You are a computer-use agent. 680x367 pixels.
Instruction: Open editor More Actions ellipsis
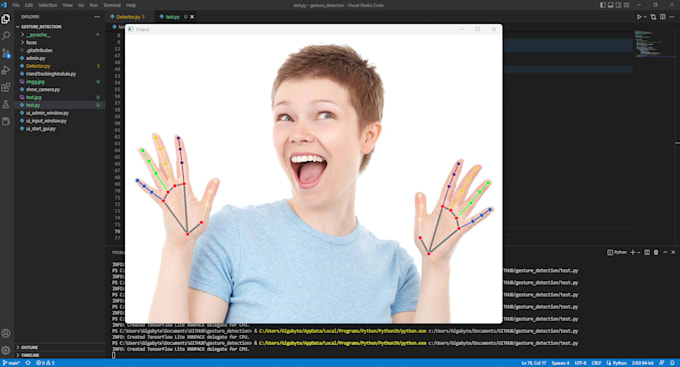672,17
